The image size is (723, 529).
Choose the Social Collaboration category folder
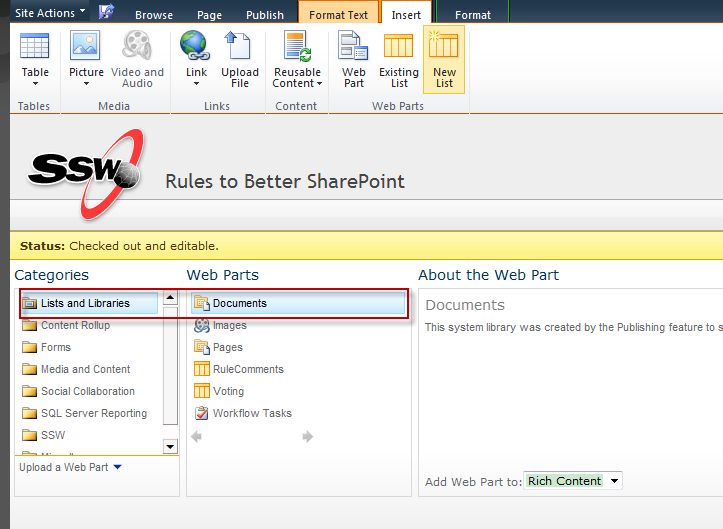(87, 391)
